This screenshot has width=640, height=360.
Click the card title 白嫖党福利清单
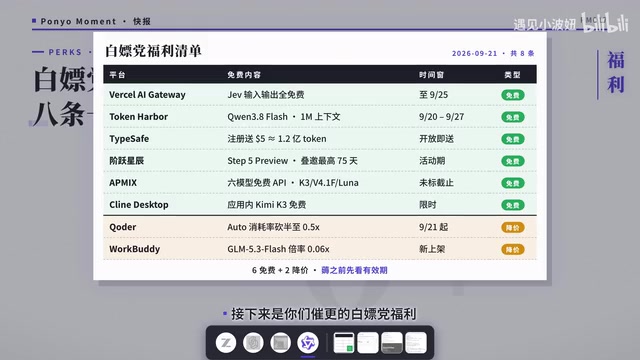coord(153,51)
